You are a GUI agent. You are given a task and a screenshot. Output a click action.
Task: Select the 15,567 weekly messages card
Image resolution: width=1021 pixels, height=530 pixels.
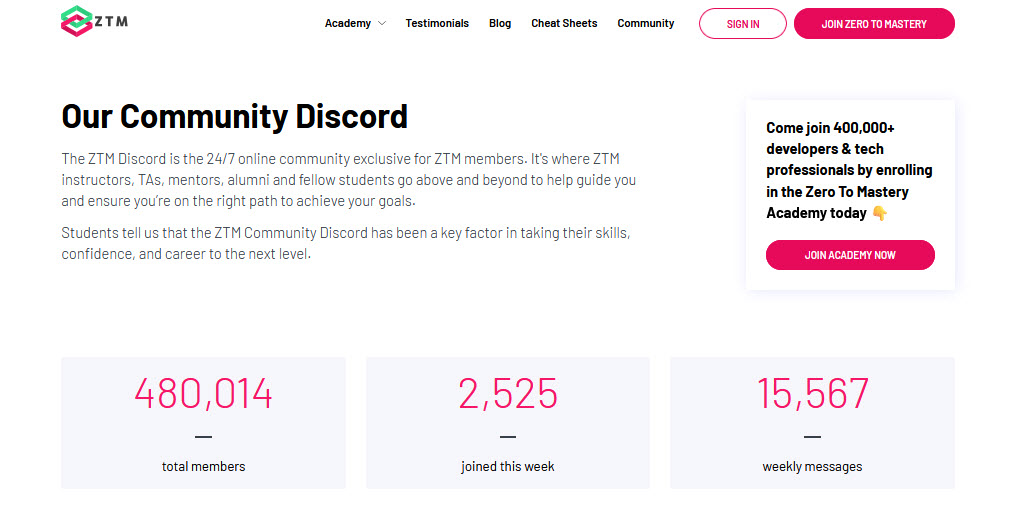tap(812, 423)
